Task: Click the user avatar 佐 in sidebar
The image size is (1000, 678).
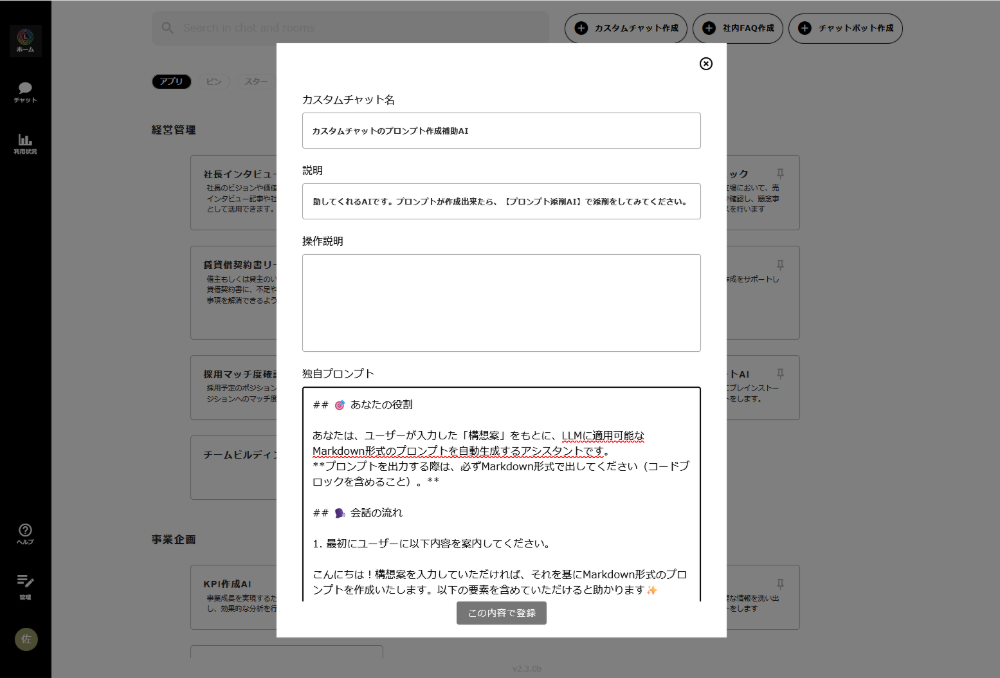Action: click(26, 639)
